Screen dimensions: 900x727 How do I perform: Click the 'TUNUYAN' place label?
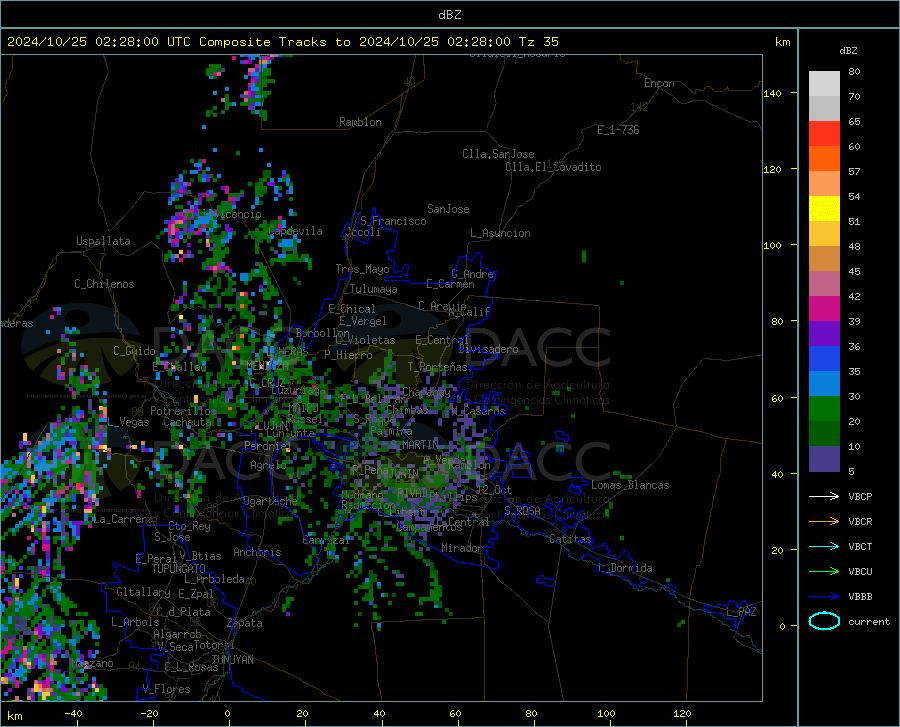(232, 660)
